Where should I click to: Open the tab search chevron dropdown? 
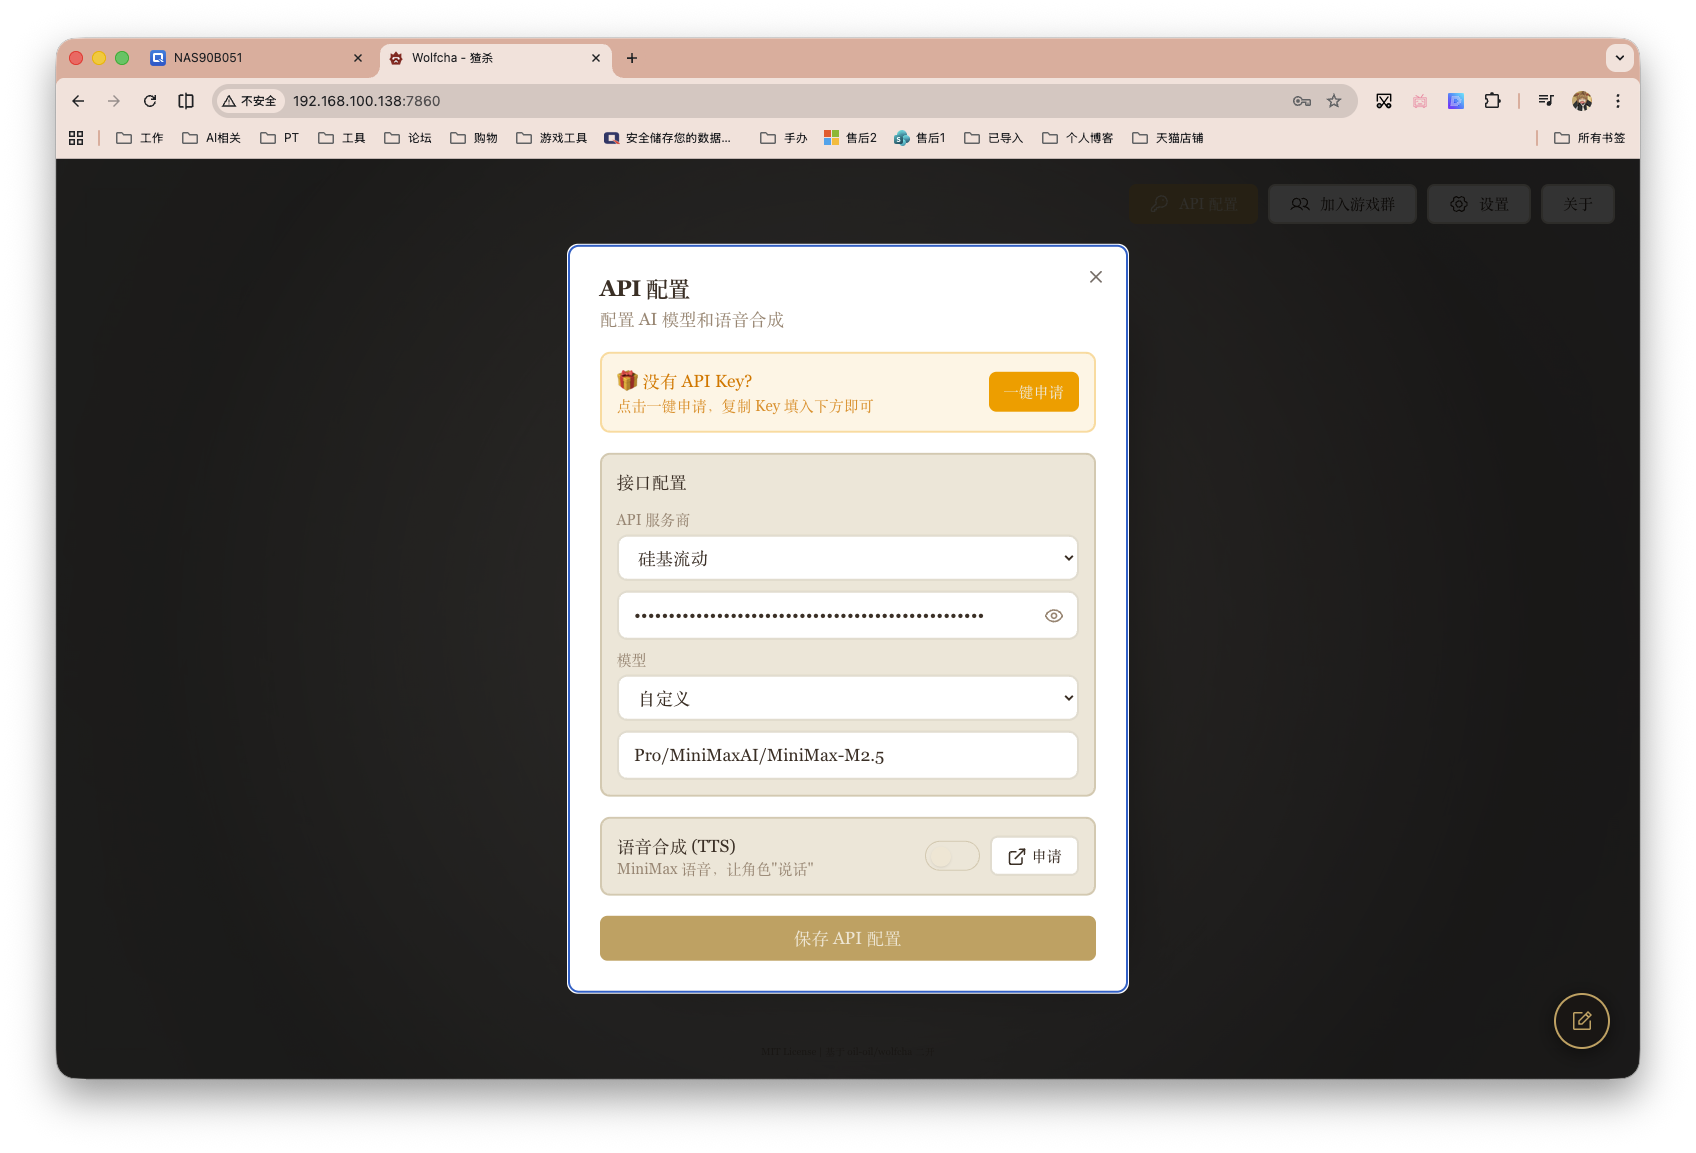click(1619, 58)
